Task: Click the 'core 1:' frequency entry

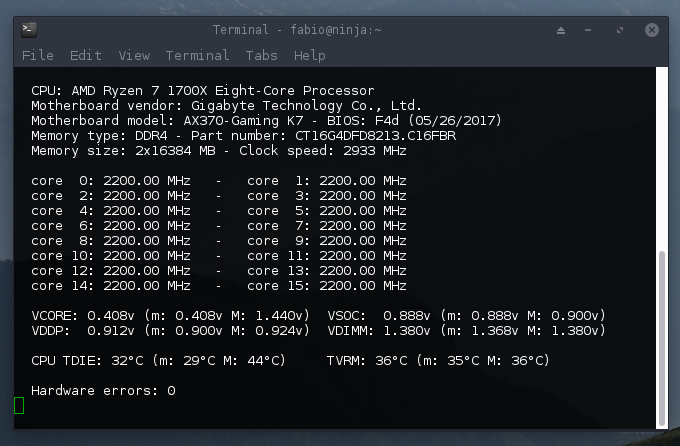Action: point(327,180)
